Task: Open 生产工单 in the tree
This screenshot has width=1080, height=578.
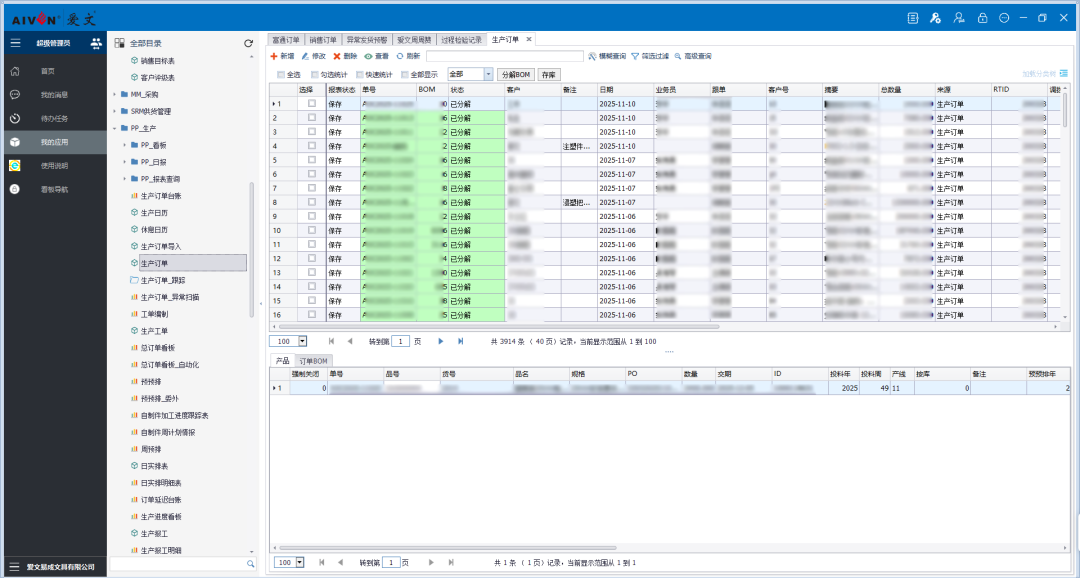Action: pos(154,331)
